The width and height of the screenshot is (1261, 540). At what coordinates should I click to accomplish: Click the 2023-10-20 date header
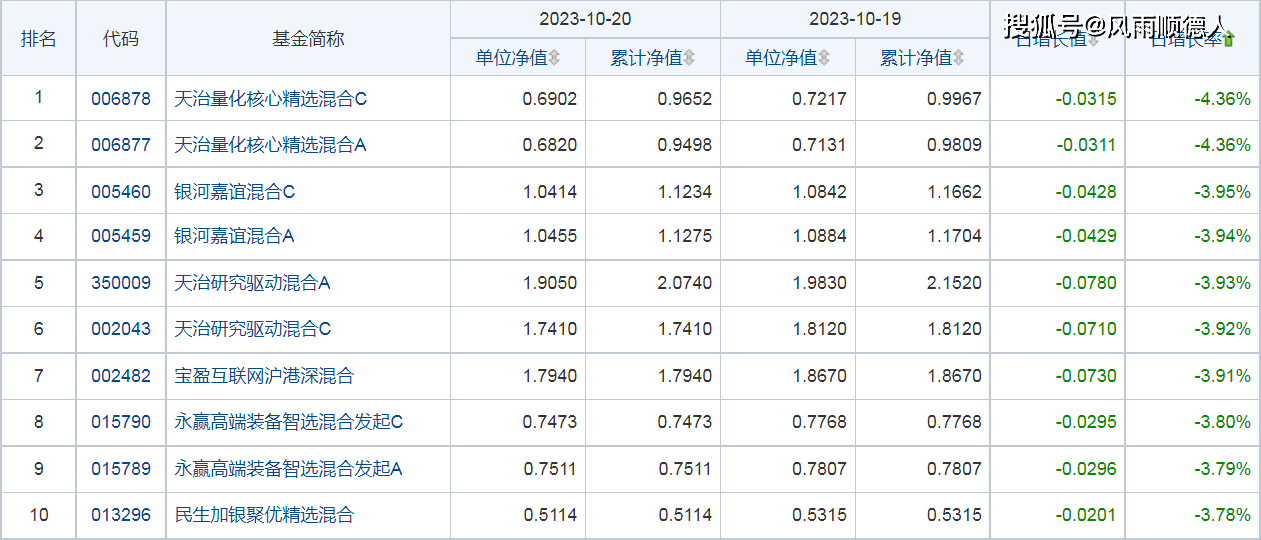coord(585,19)
